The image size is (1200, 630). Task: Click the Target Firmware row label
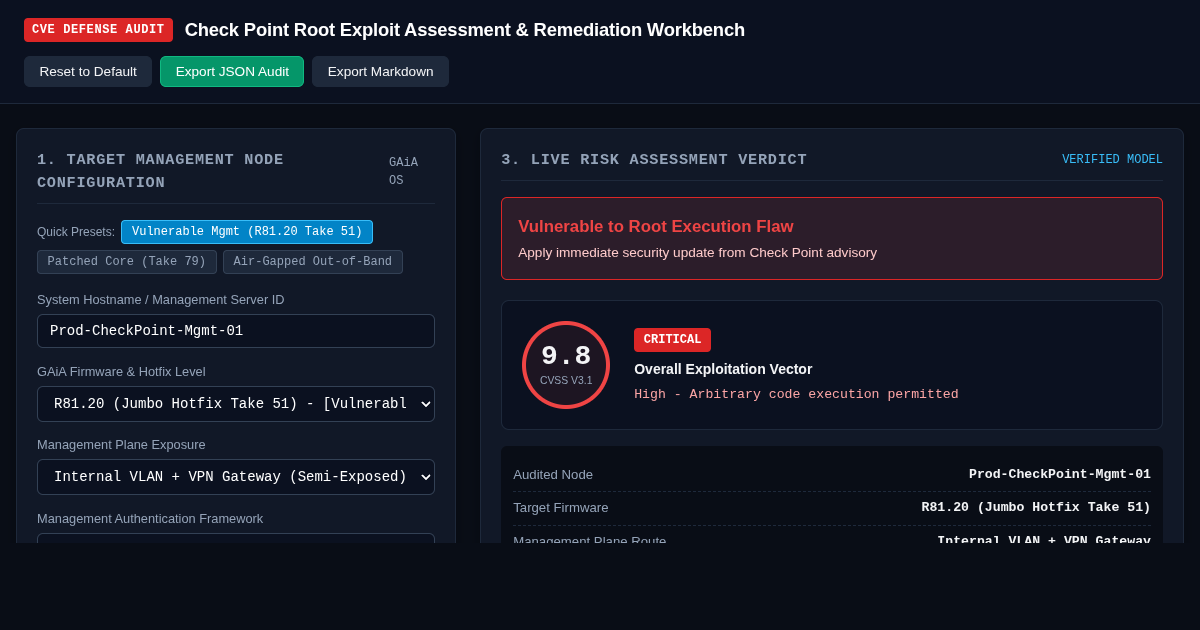(x=561, y=508)
